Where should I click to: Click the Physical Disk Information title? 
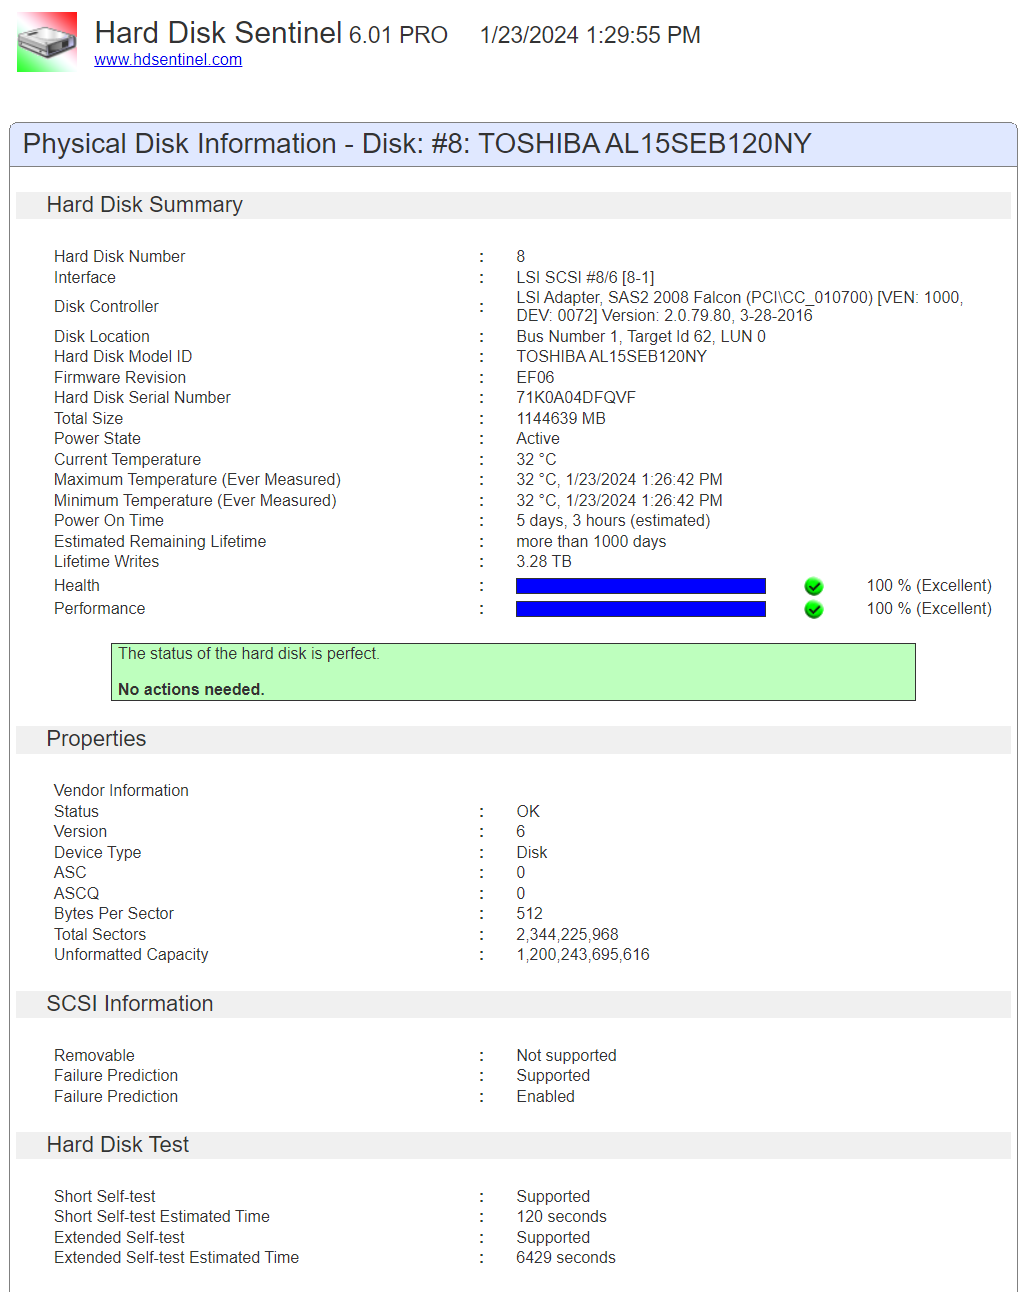(417, 144)
